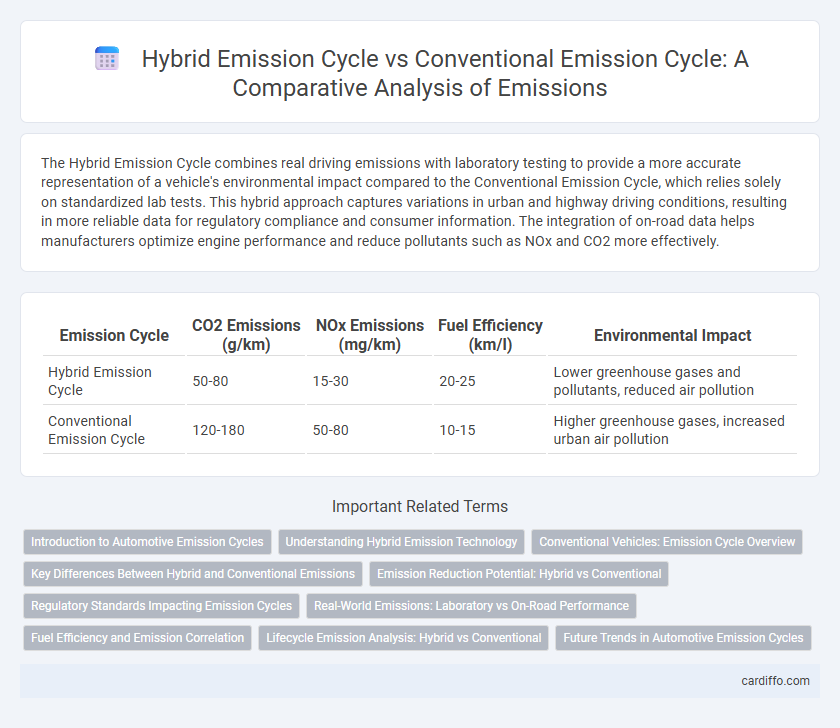Click the '50-80' NOx value for Conventional
Image resolution: width=840 pixels, height=728 pixels.
370,430
